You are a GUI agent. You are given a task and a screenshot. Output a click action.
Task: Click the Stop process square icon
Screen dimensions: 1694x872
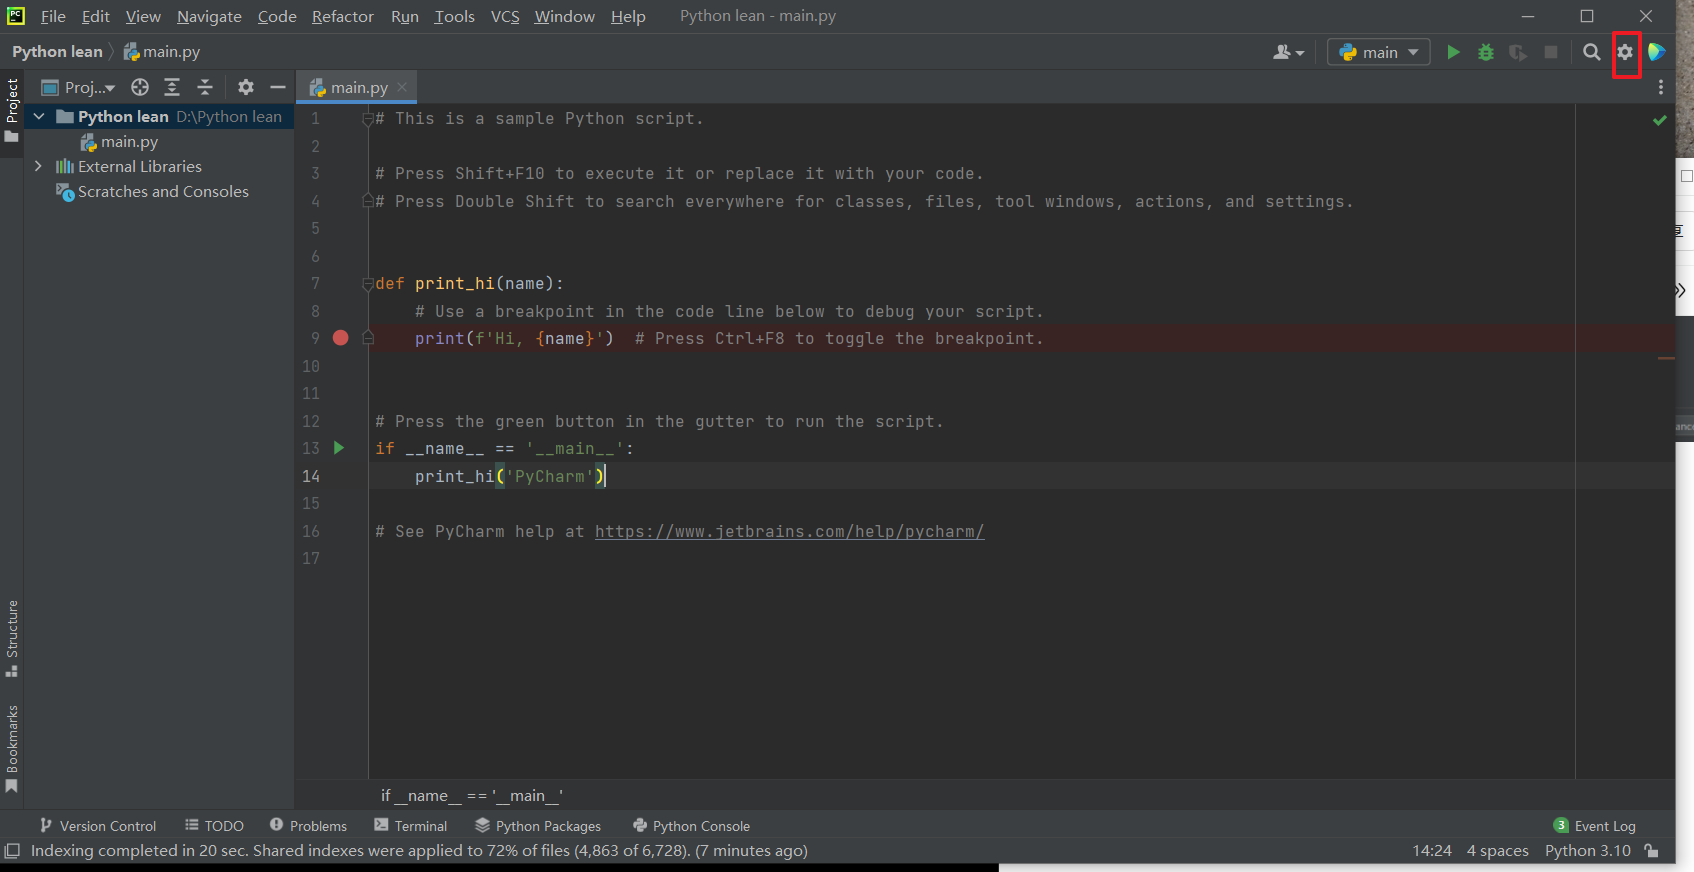tap(1551, 52)
